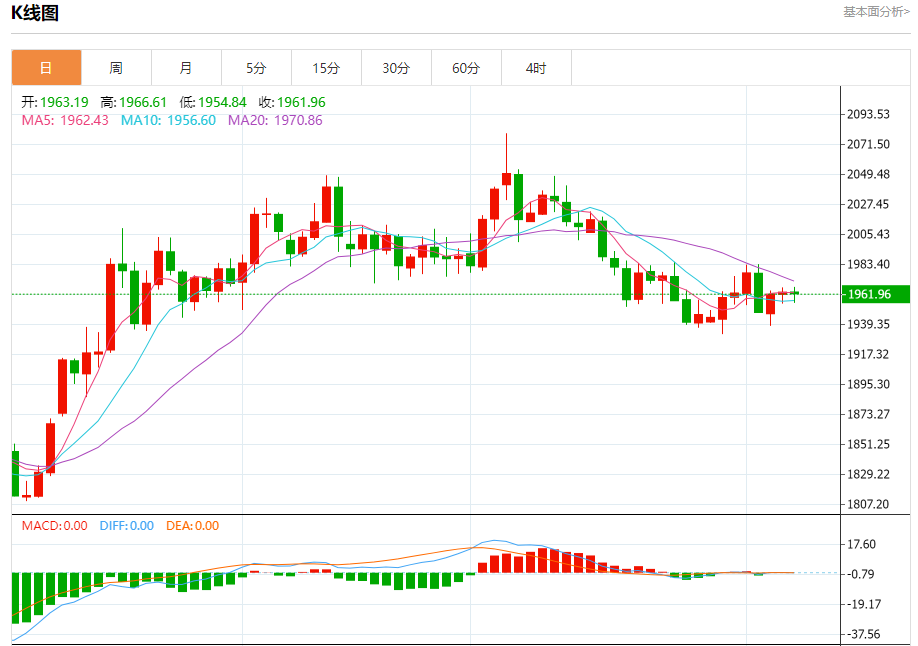Screen dimensions: 918x646
Task: Switch to the 周 weekly tab
Action: click(x=116, y=68)
